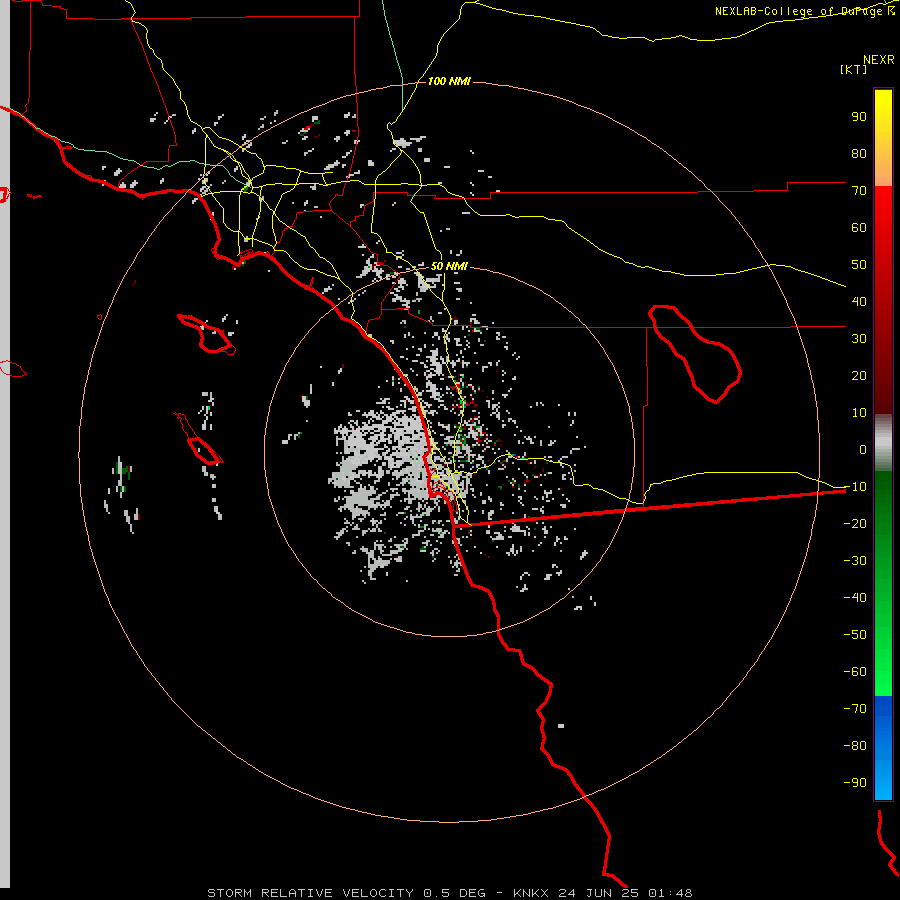Click the [KT] units label
Image resolution: width=900 pixels, height=900 pixels.
click(x=853, y=69)
